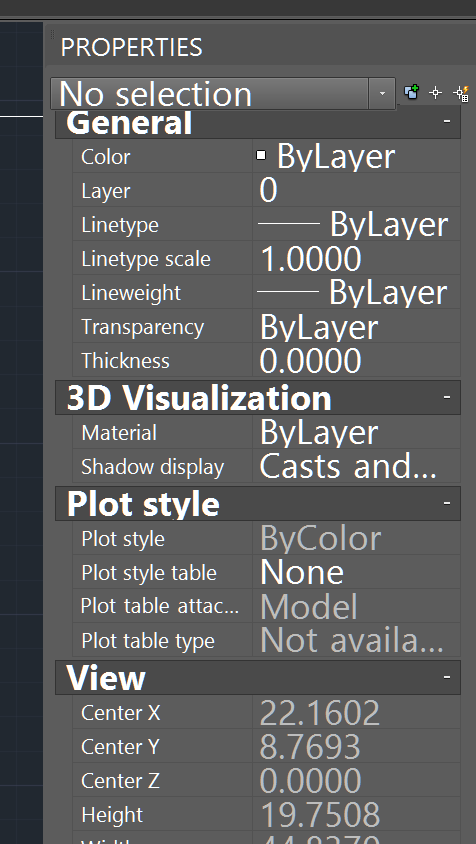Toggle PICKADD value icon
The image size is (476, 844).
coord(412,93)
